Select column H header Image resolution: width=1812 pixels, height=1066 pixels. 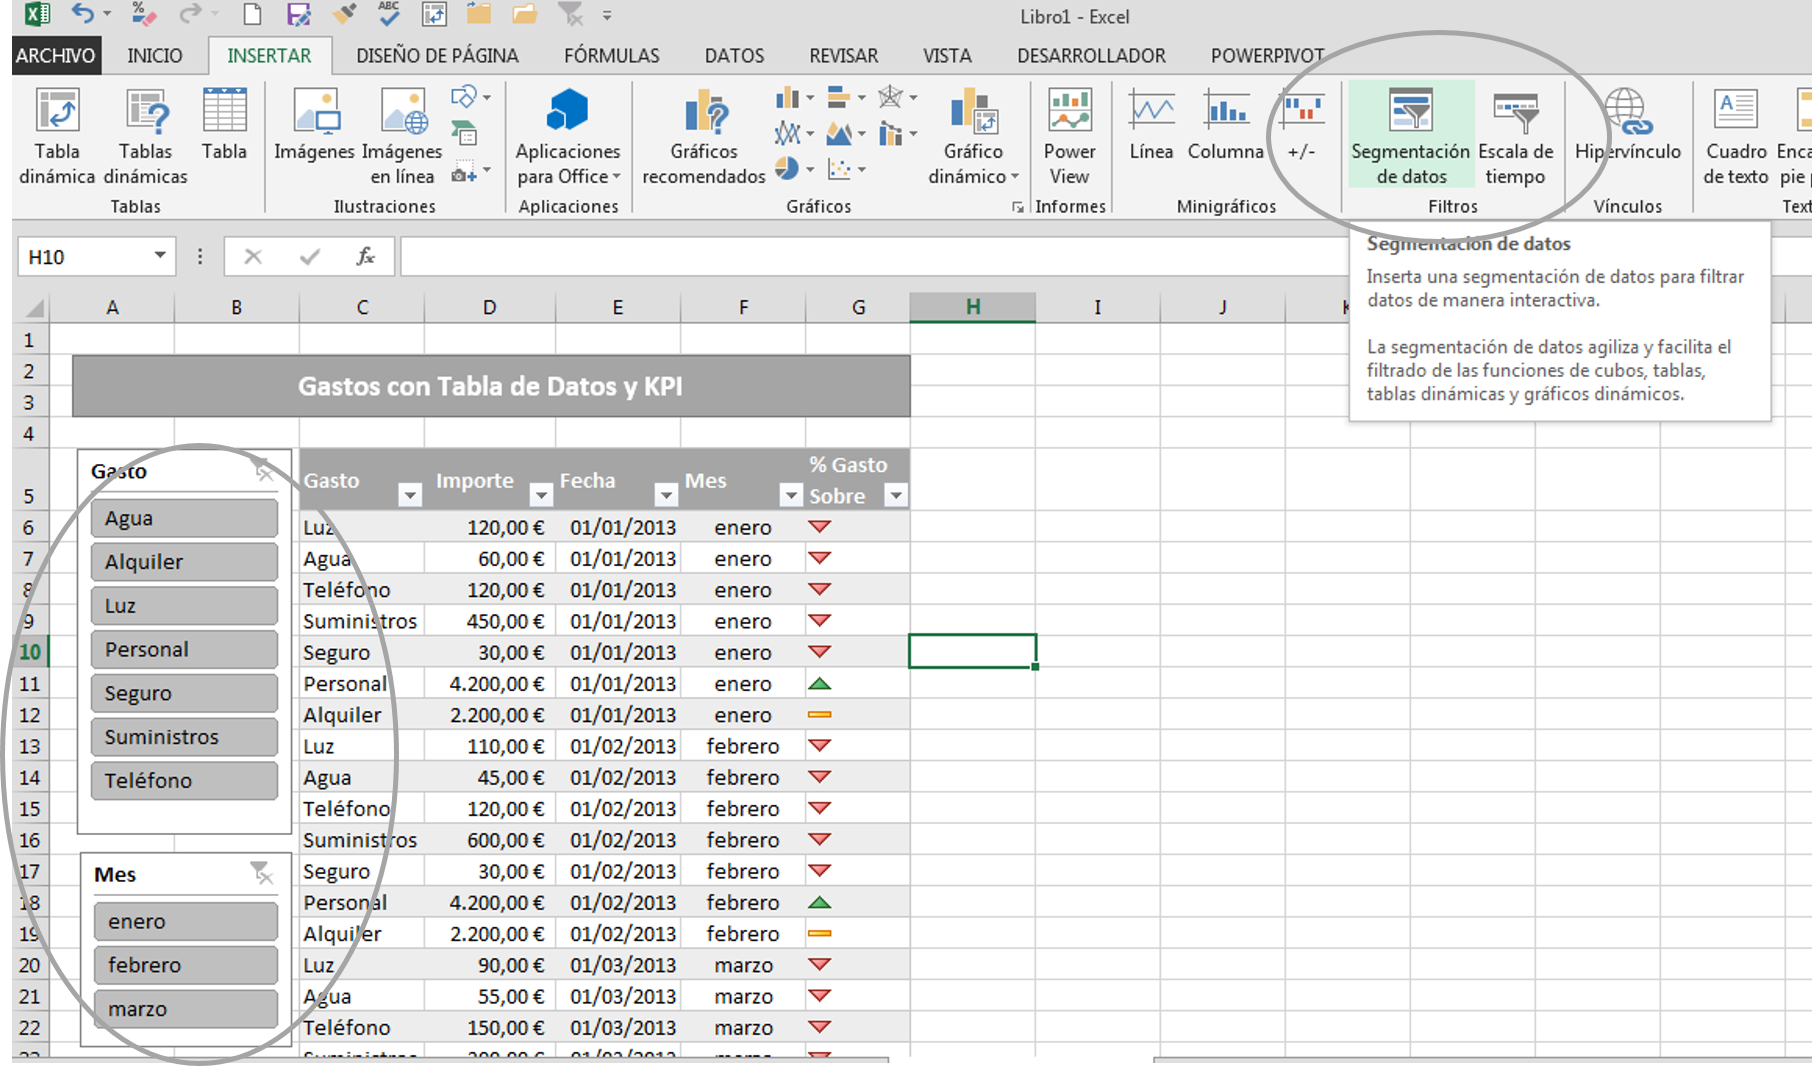[x=972, y=307]
